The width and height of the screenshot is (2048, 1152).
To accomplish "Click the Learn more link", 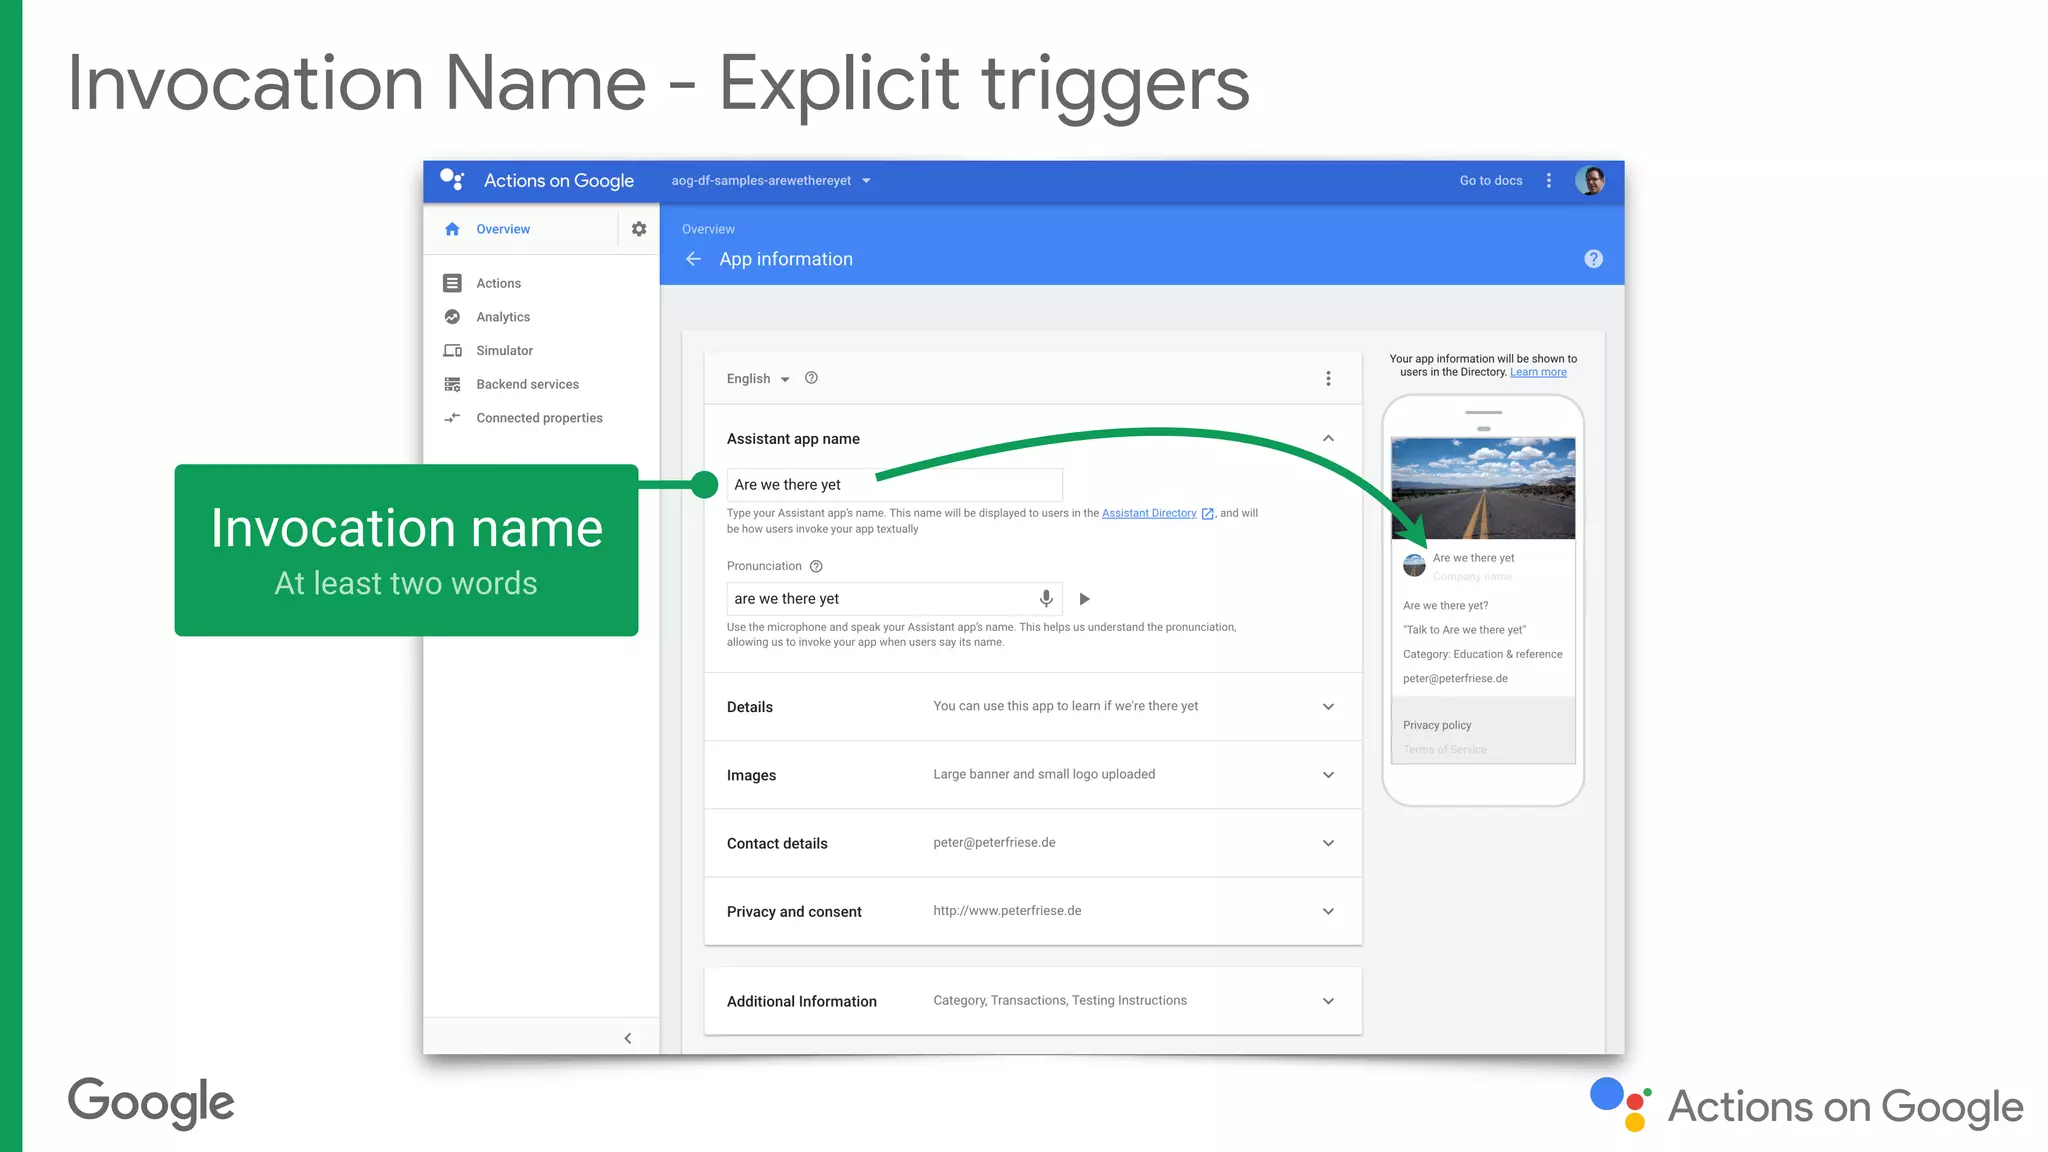I will tap(1538, 372).
